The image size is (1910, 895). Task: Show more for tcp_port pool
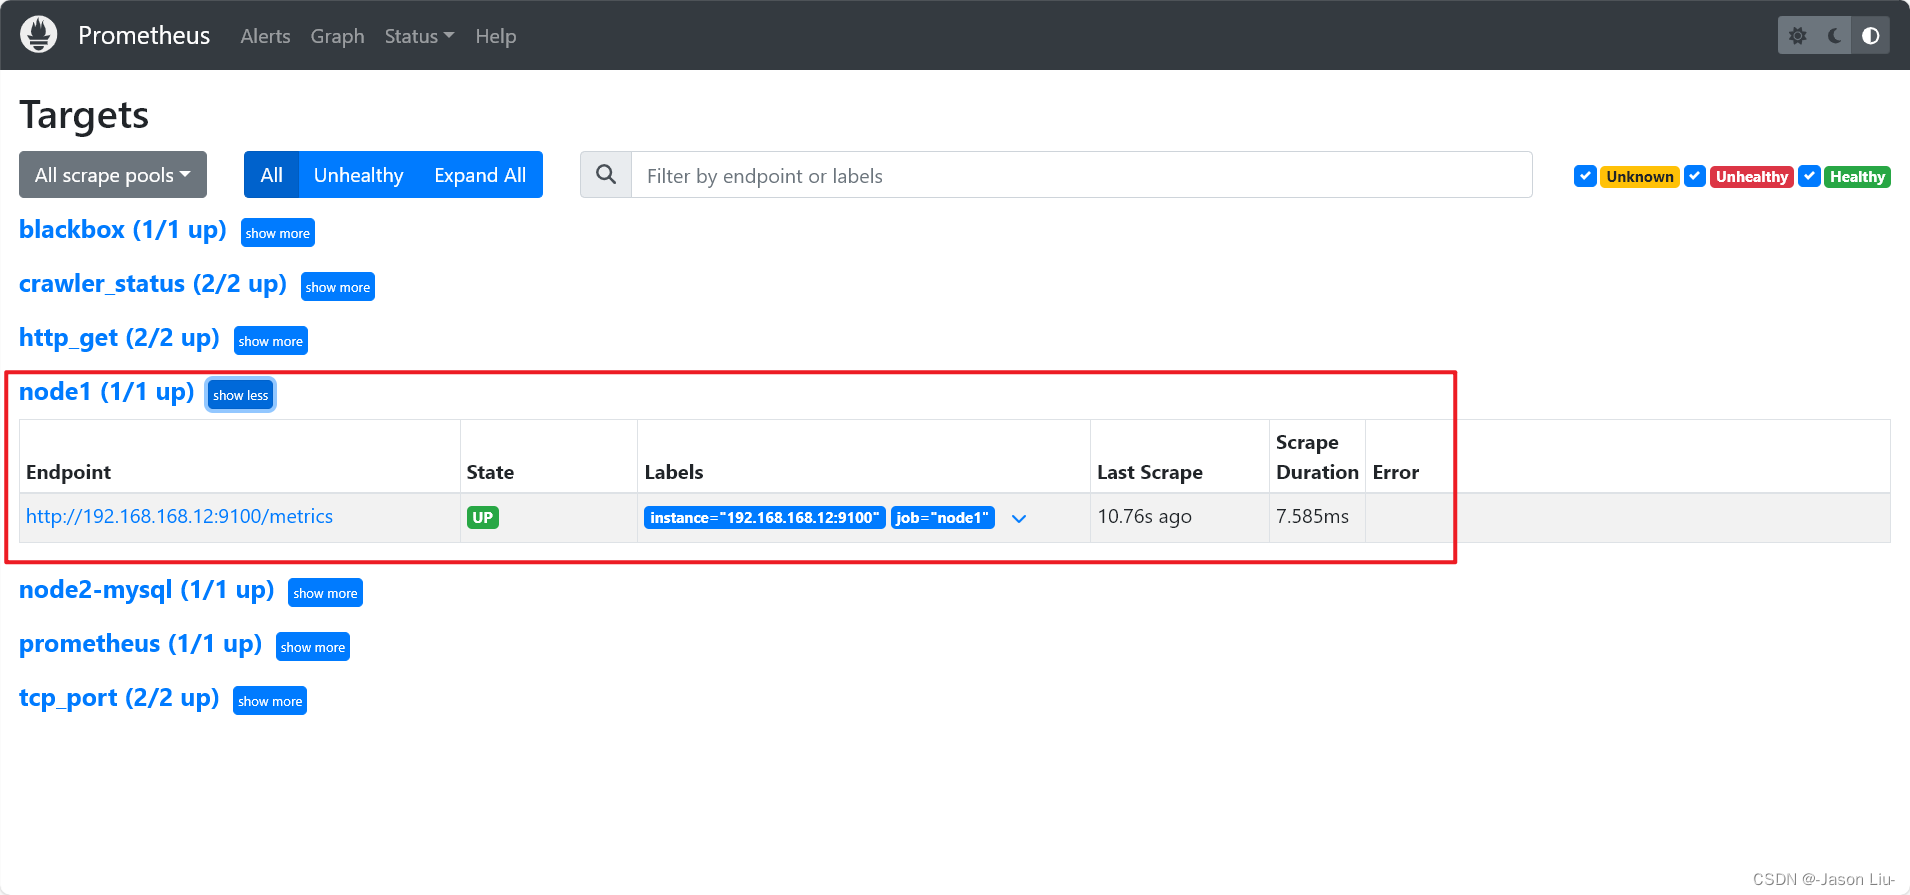tap(270, 701)
